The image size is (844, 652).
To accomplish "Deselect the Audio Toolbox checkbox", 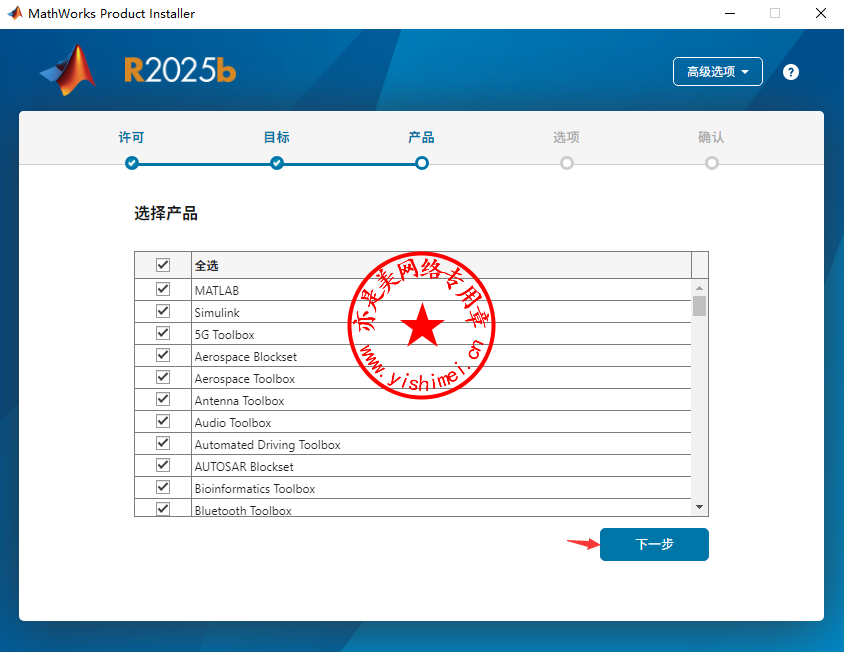I will coord(163,422).
